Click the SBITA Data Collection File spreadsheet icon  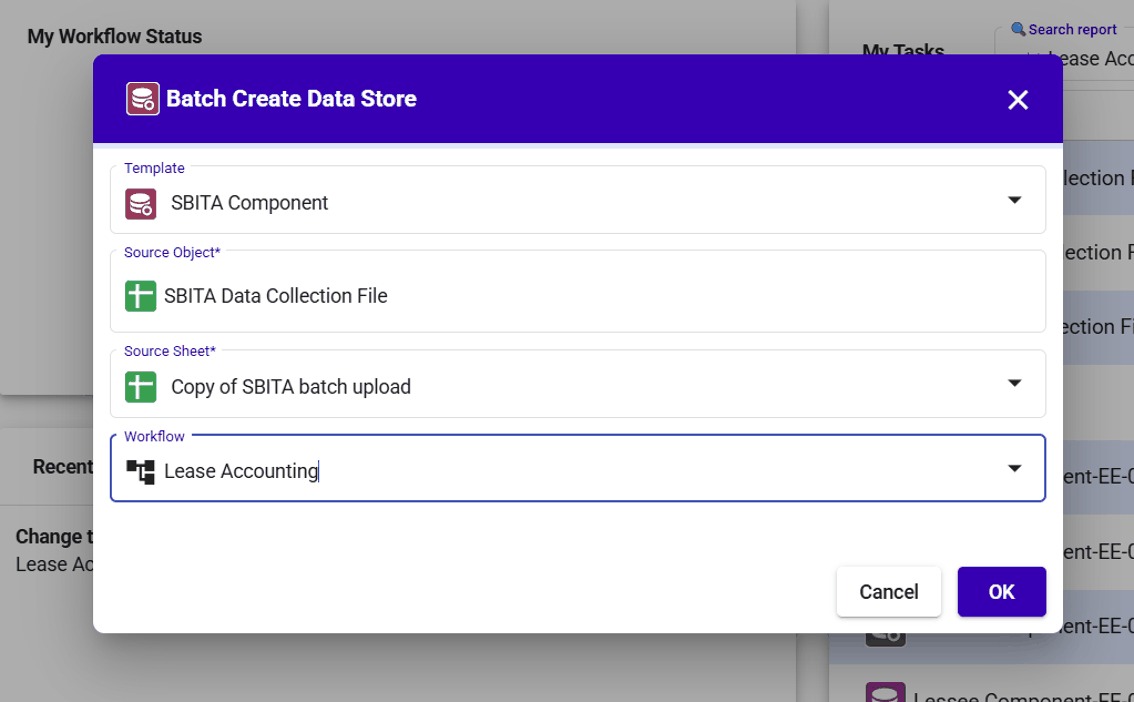(x=140, y=296)
